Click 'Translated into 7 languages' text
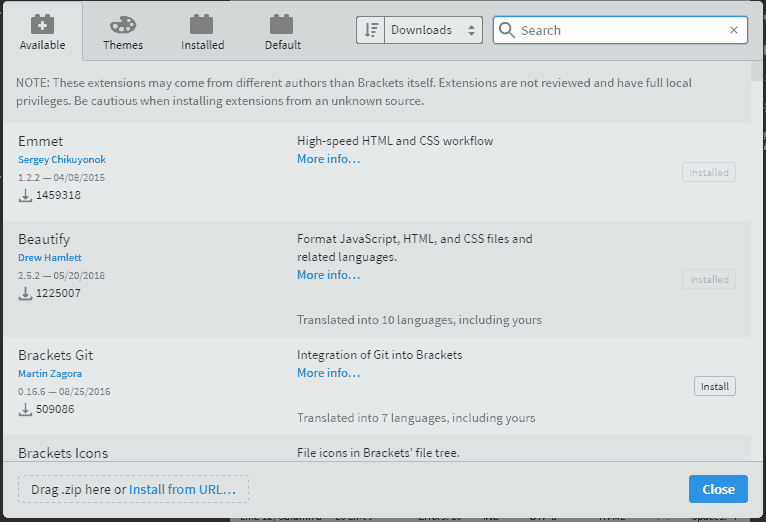 point(416,418)
